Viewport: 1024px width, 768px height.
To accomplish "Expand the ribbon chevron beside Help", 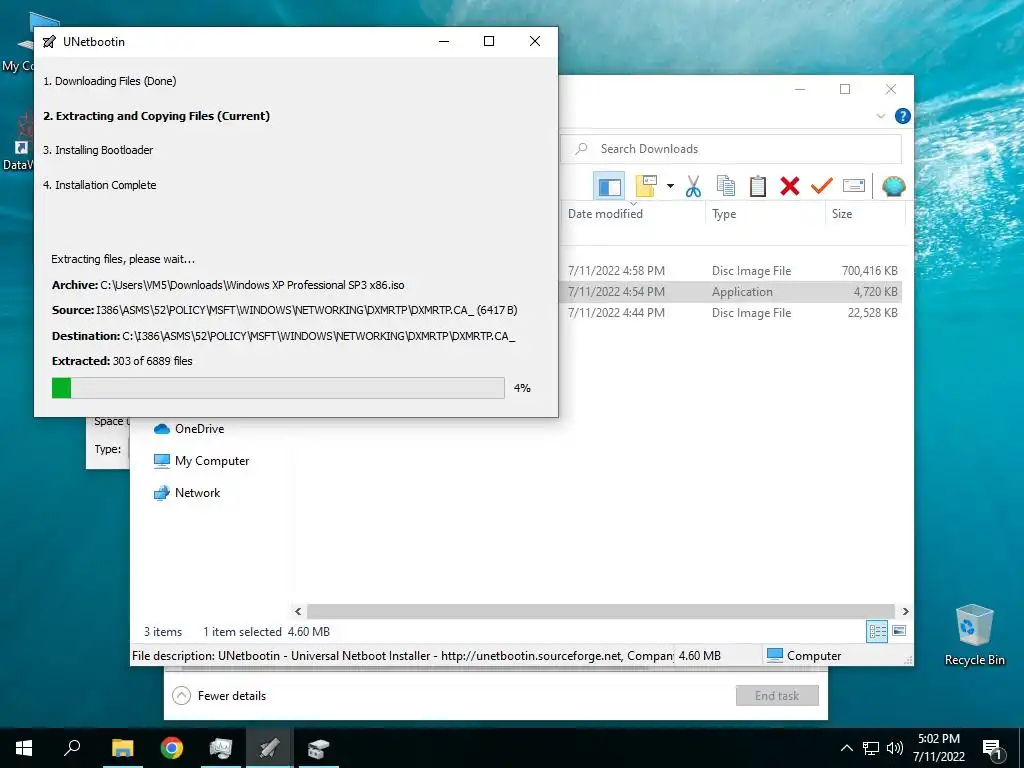I will pyautogui.click(x=880, y=116).
